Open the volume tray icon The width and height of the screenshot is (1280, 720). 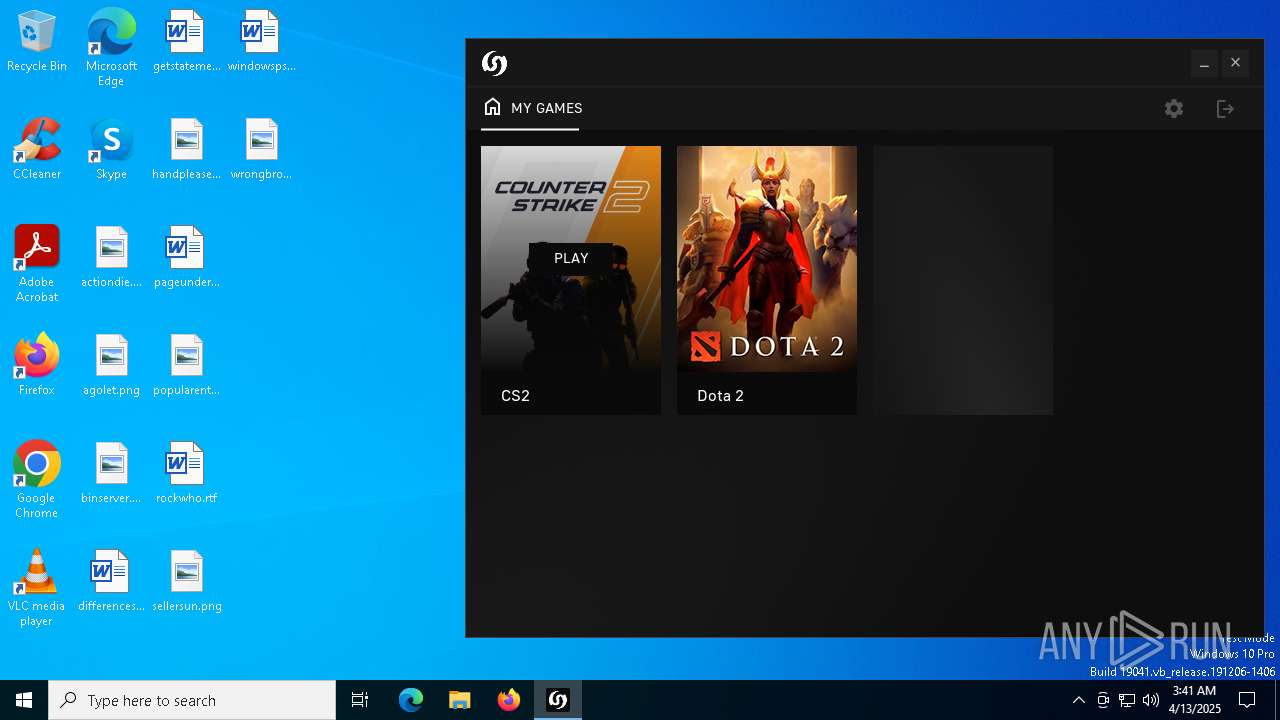(x=1151, y=700)
